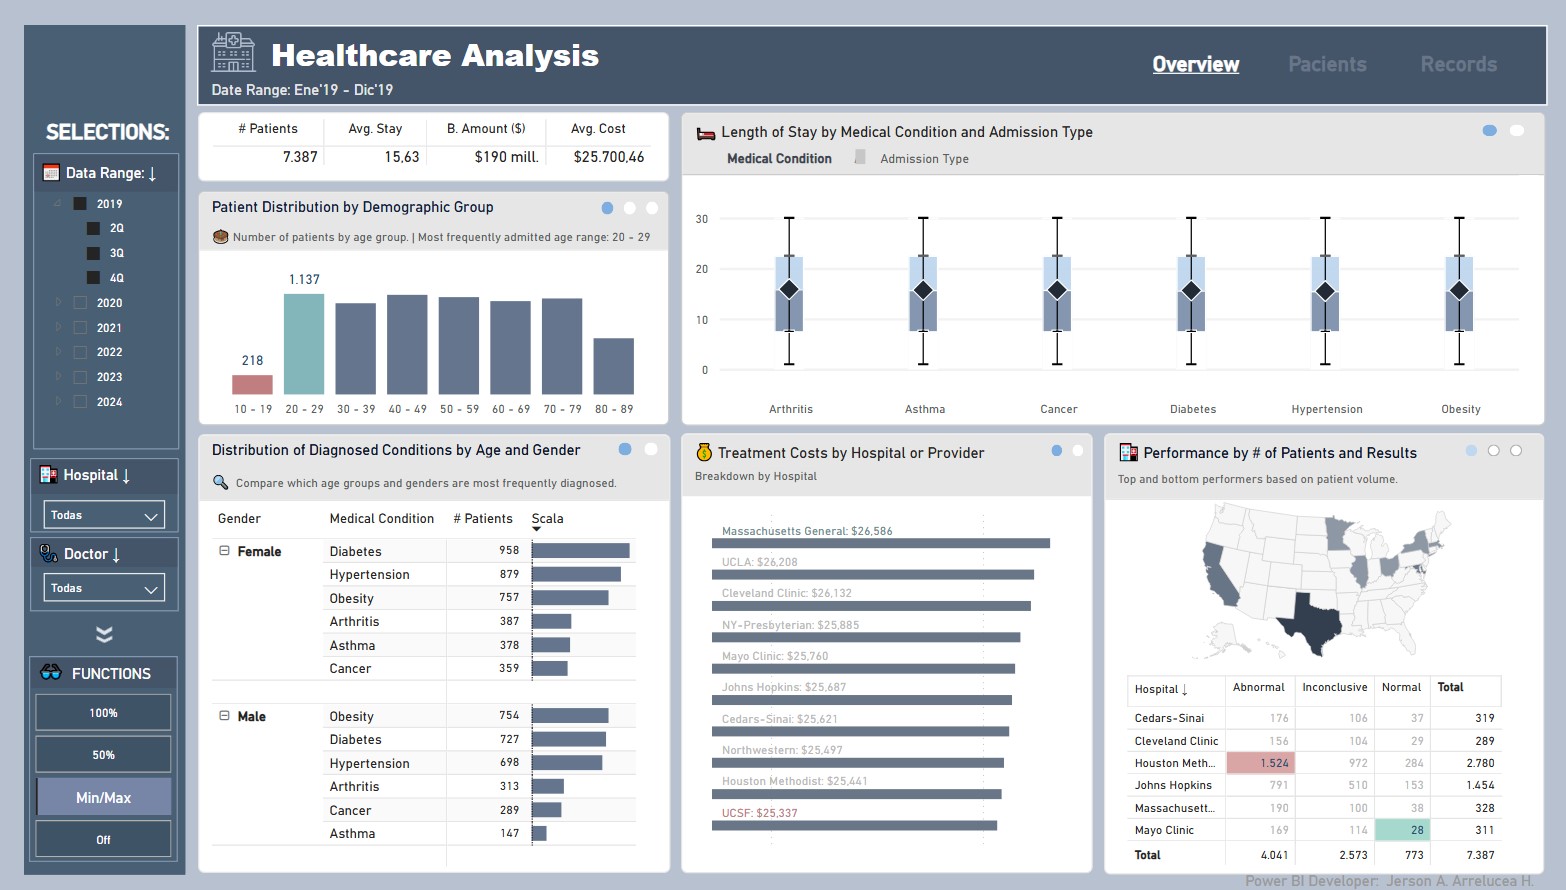Expand the 2021 year tree node
This screenshot has width=1566, height=890.
[58, 327]
